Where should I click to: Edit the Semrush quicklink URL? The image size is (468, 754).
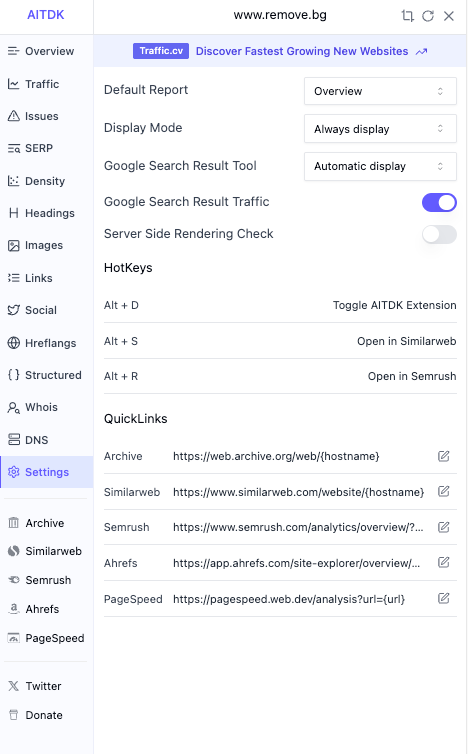(443, 527)
